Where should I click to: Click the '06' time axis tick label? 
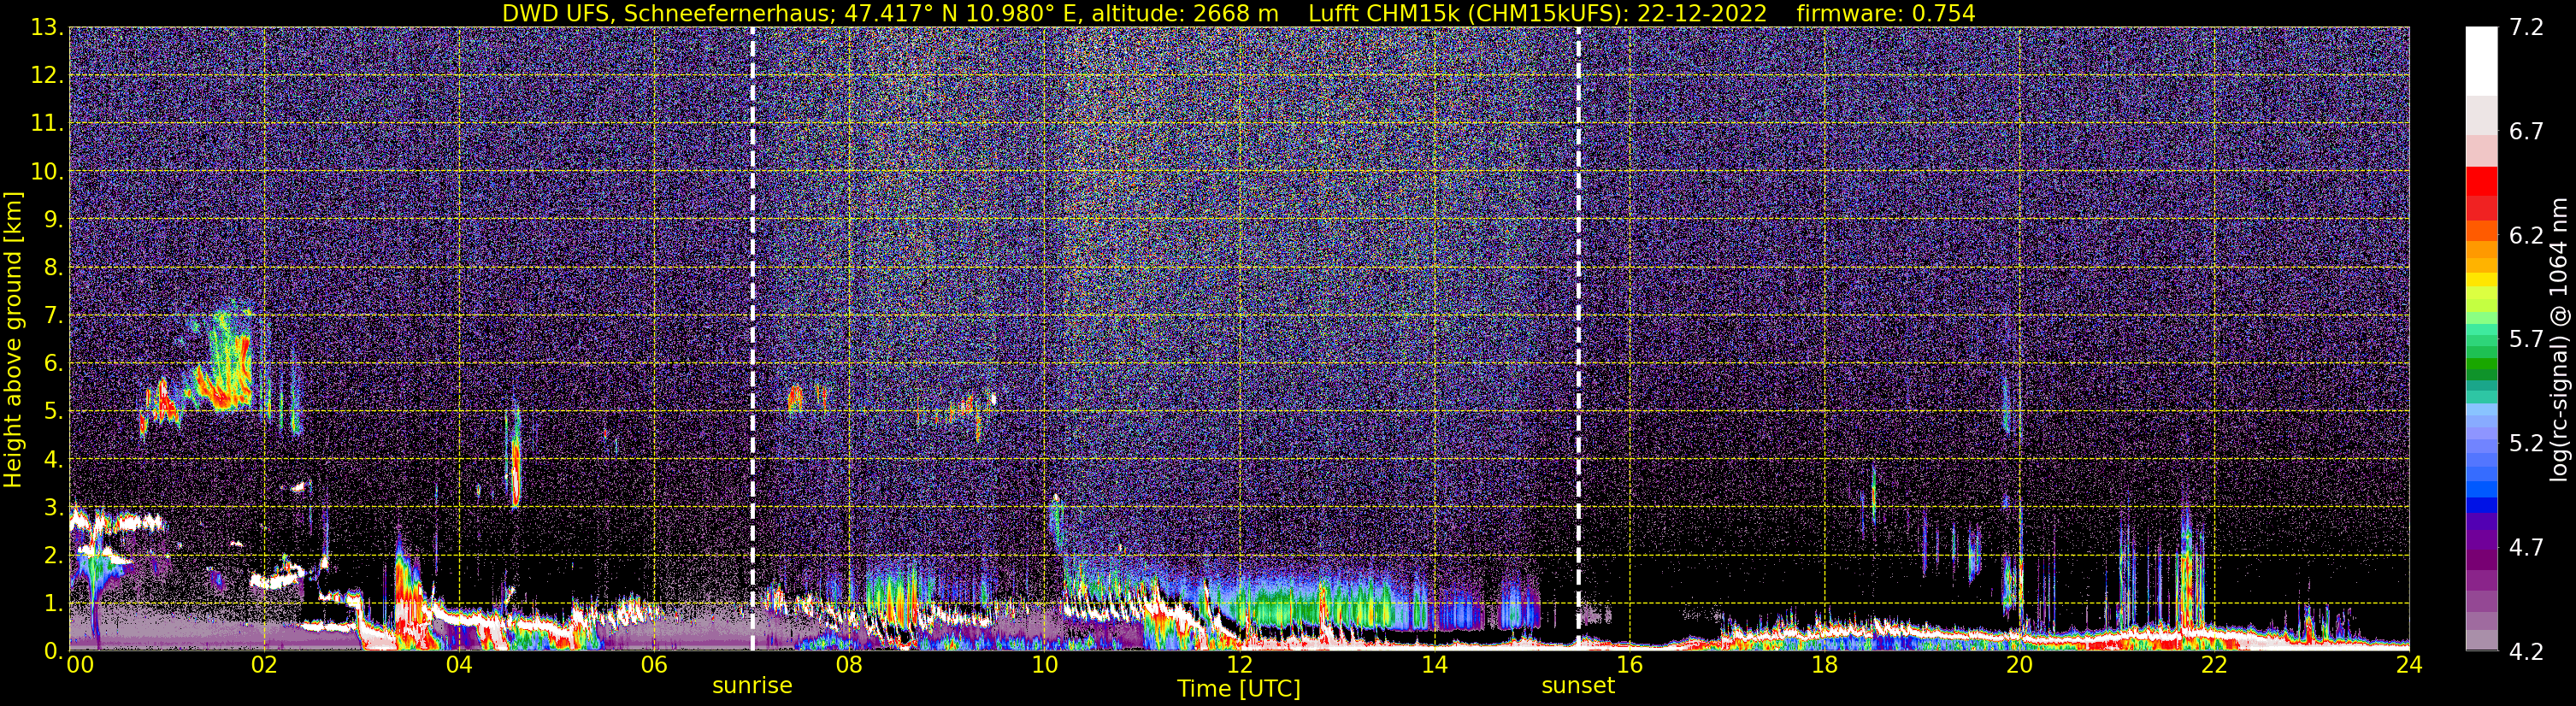654,665
